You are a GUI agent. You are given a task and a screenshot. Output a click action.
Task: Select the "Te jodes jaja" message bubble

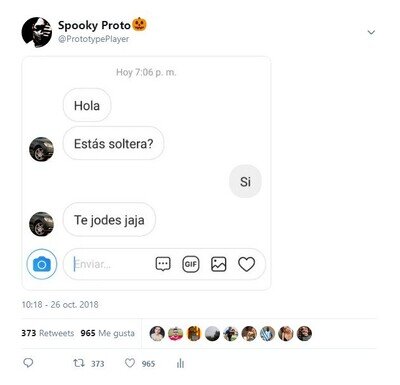(x=109, y=220)
